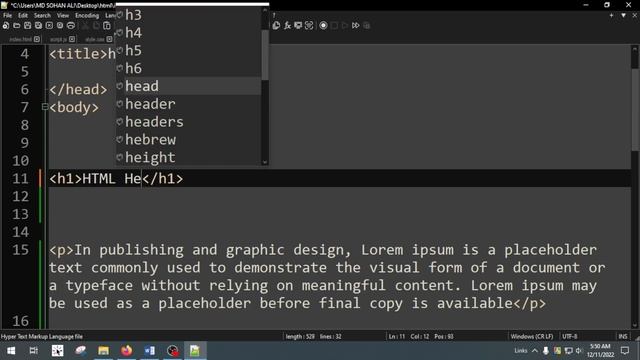Click autocomplete list scroll up arrow

point(265,10)
